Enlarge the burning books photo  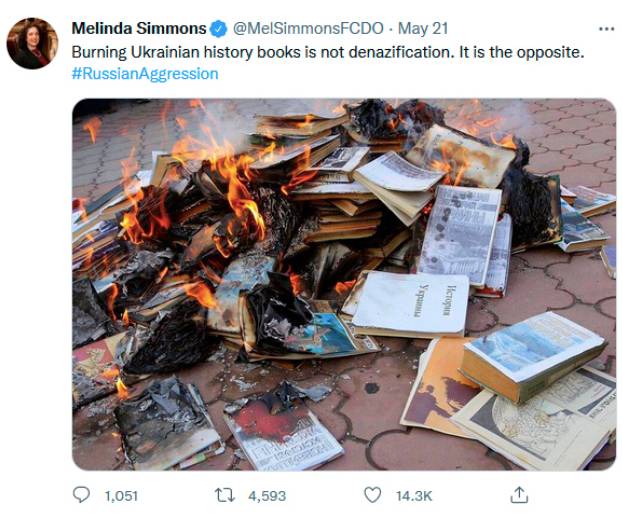344,284
